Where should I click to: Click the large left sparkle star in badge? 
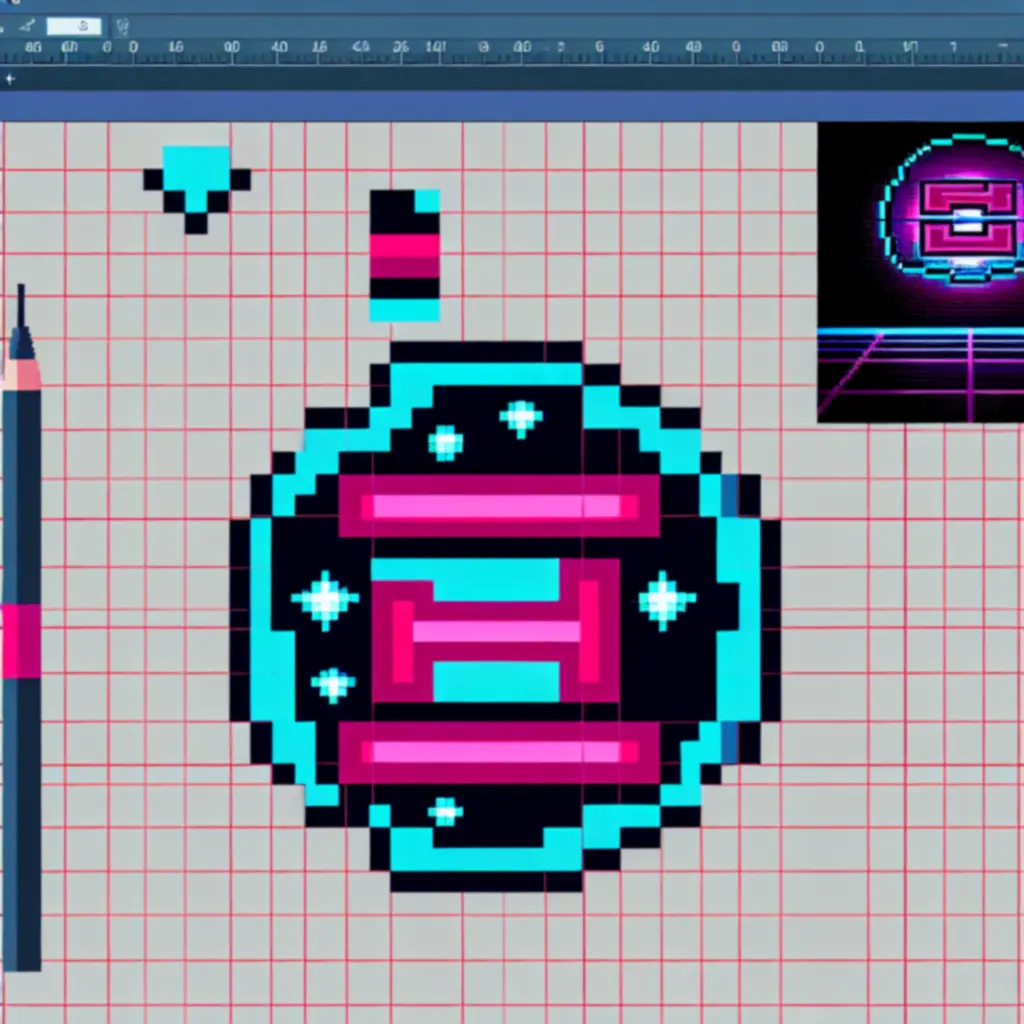[325, 600]
